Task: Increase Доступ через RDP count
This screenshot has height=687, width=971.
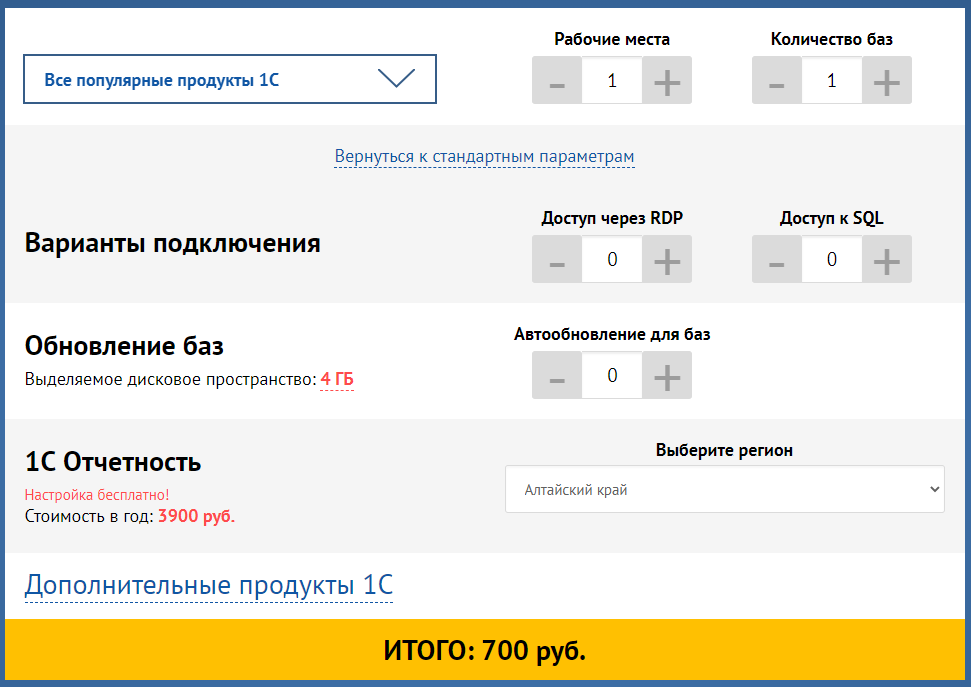Action: click(x=666, y=259)
